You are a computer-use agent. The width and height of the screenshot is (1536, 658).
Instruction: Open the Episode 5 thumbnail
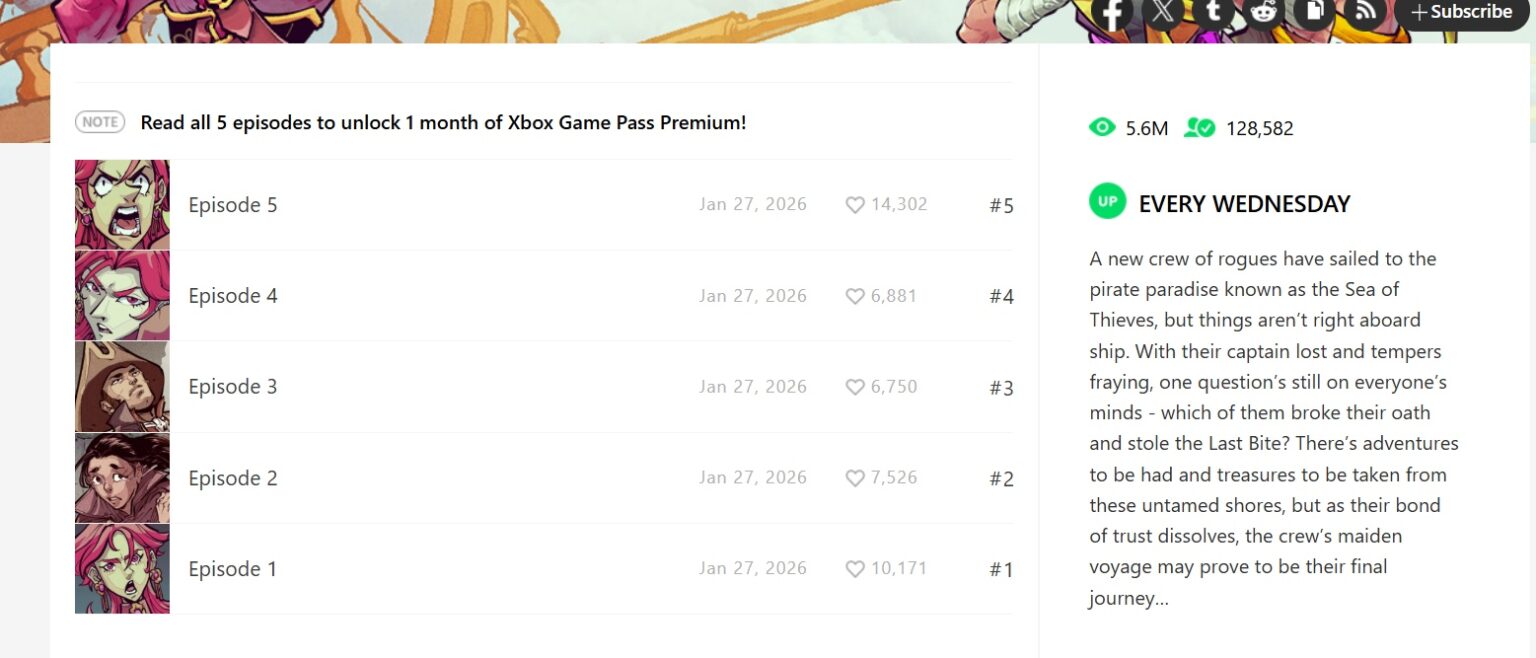coord(122,205)
